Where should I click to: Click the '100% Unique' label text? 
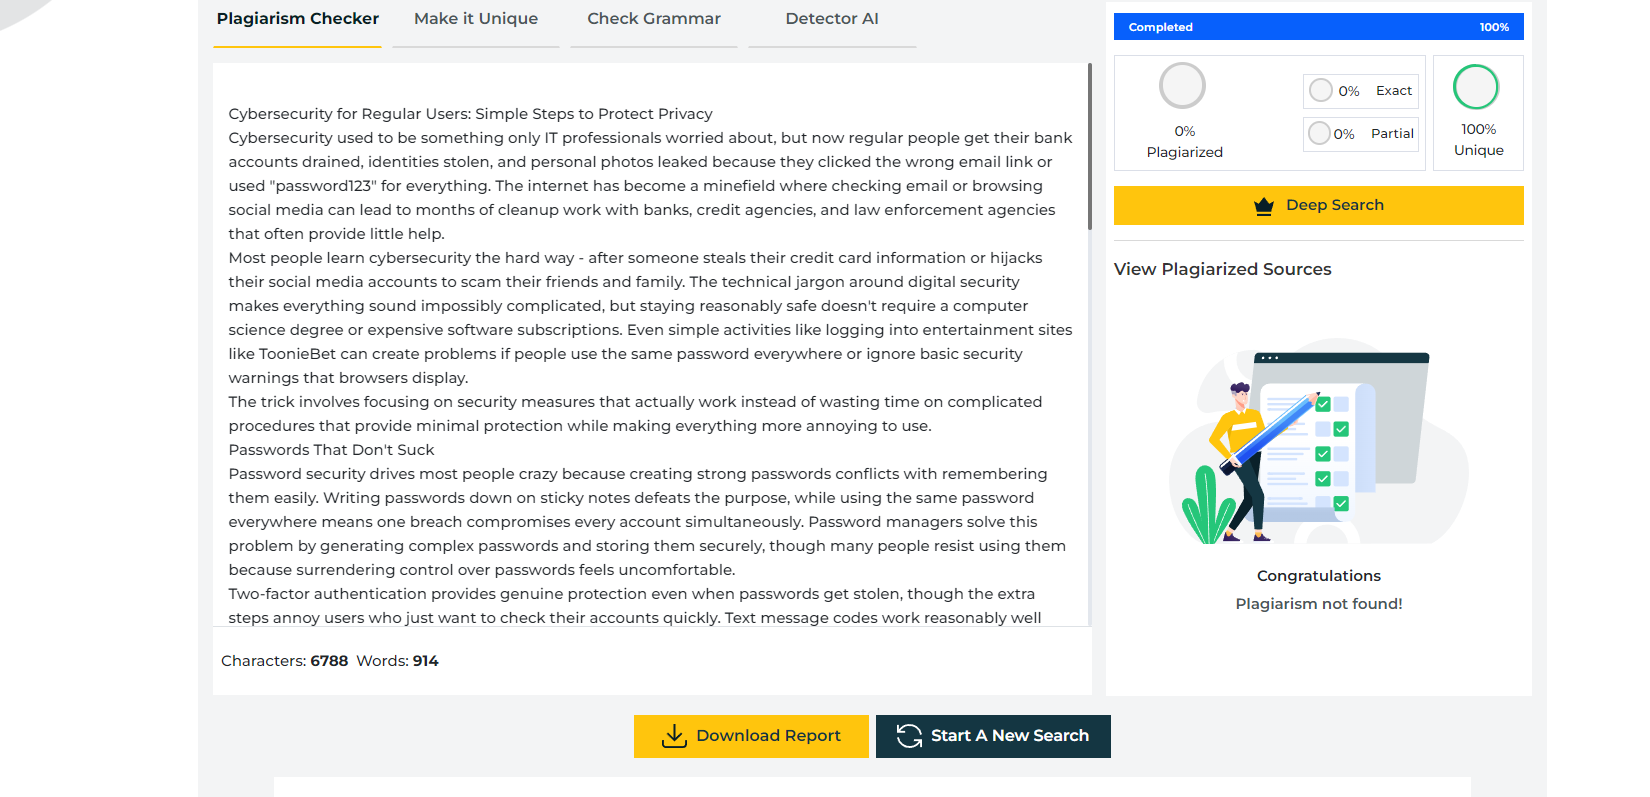pos(1478,140)
